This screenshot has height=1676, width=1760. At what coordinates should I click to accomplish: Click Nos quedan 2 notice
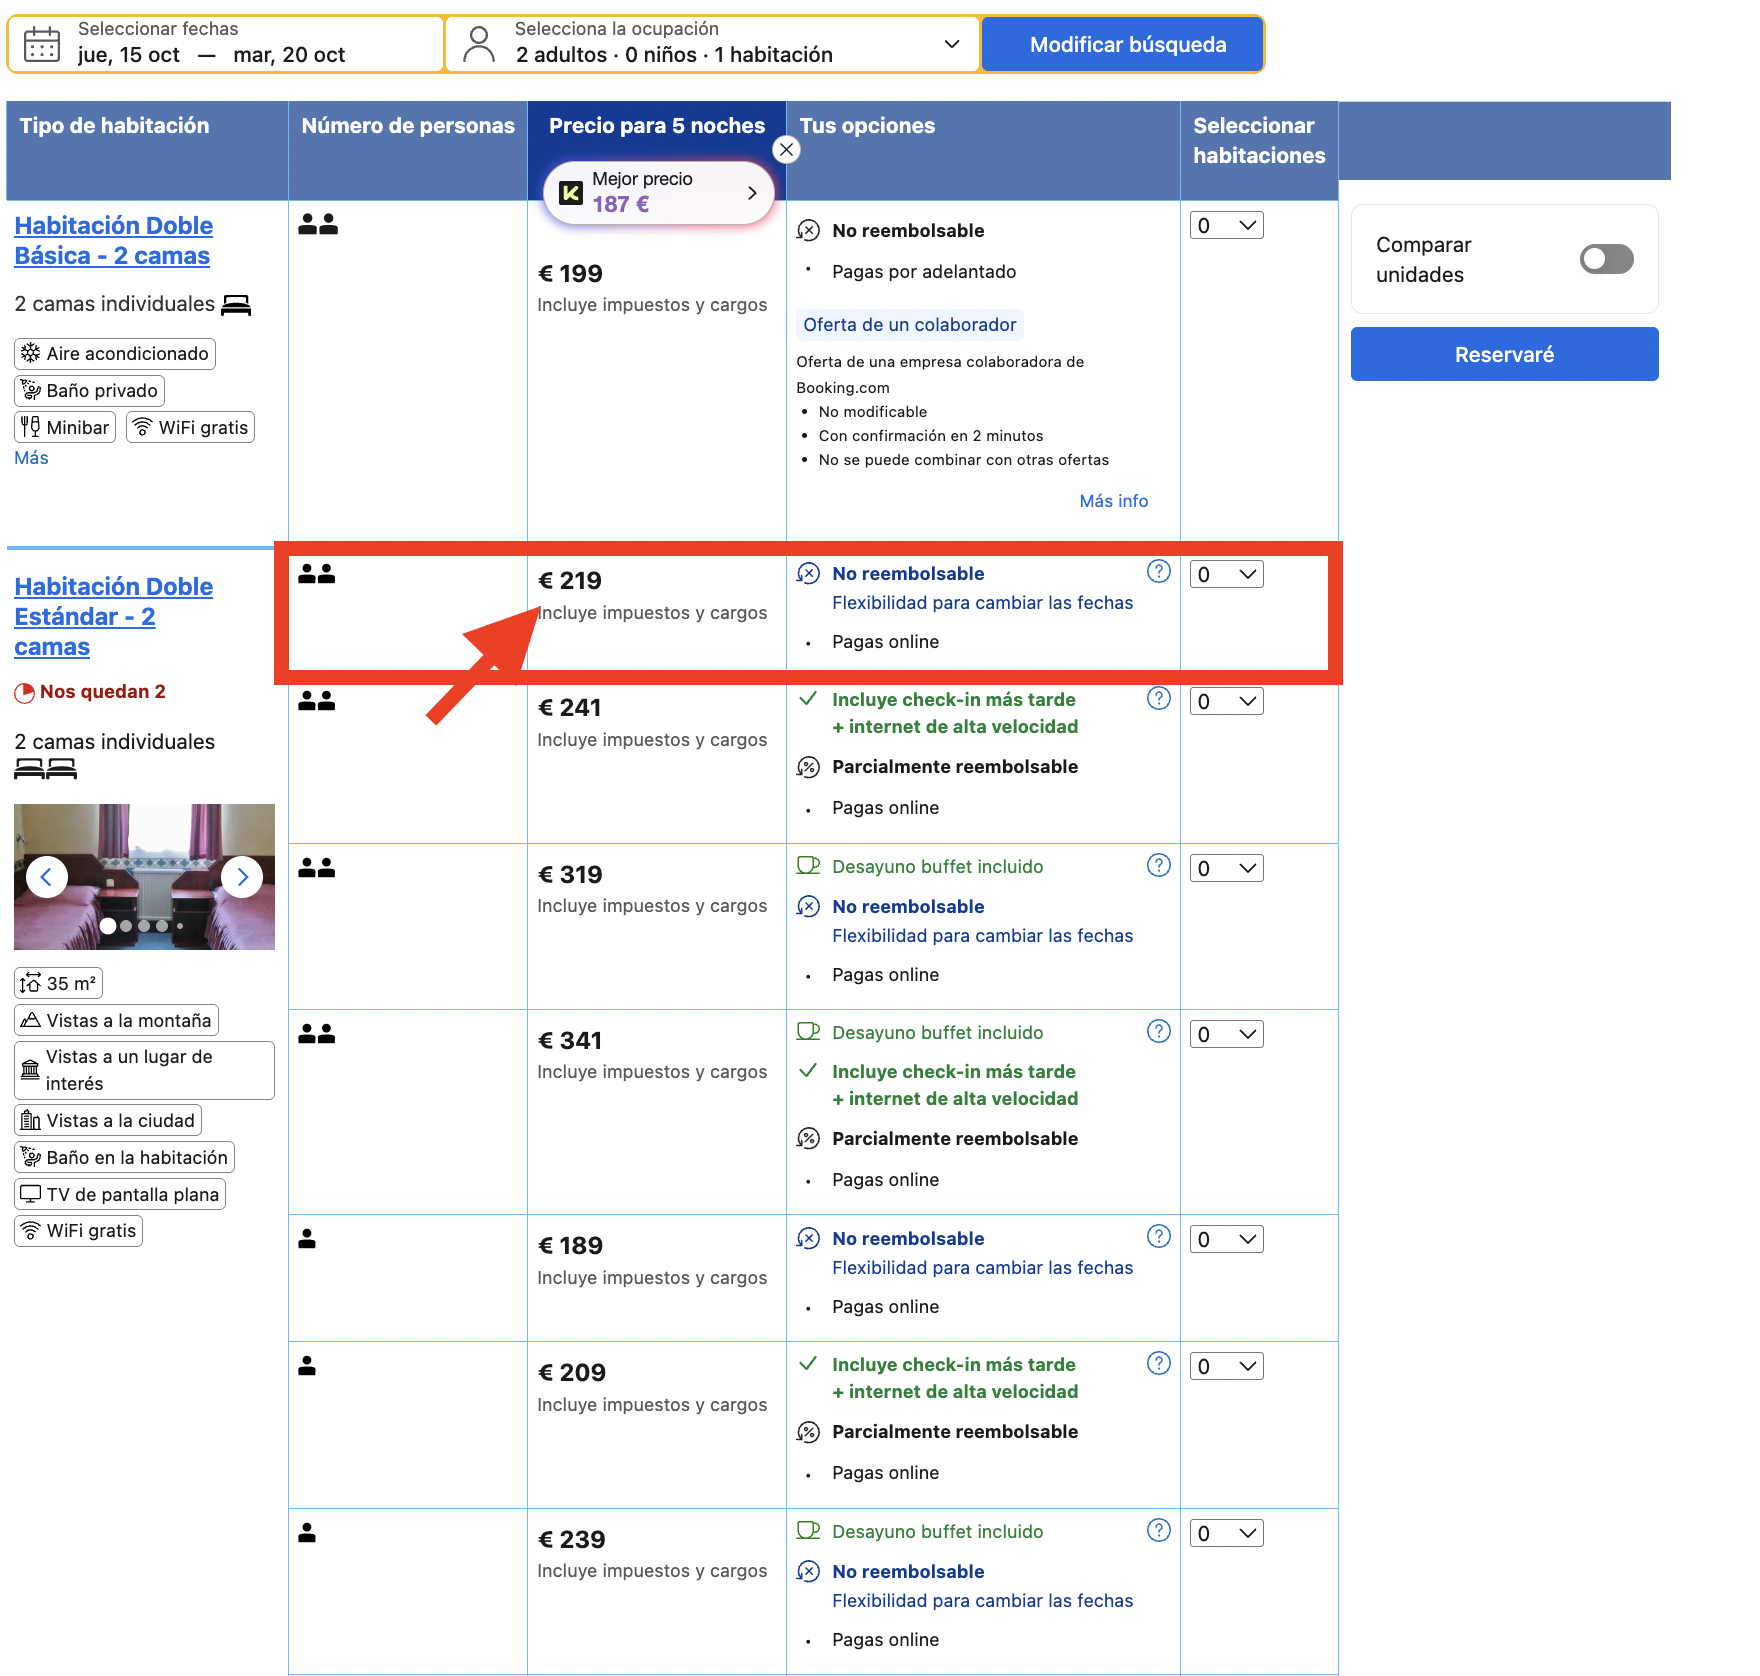click(x=90, y=692)
